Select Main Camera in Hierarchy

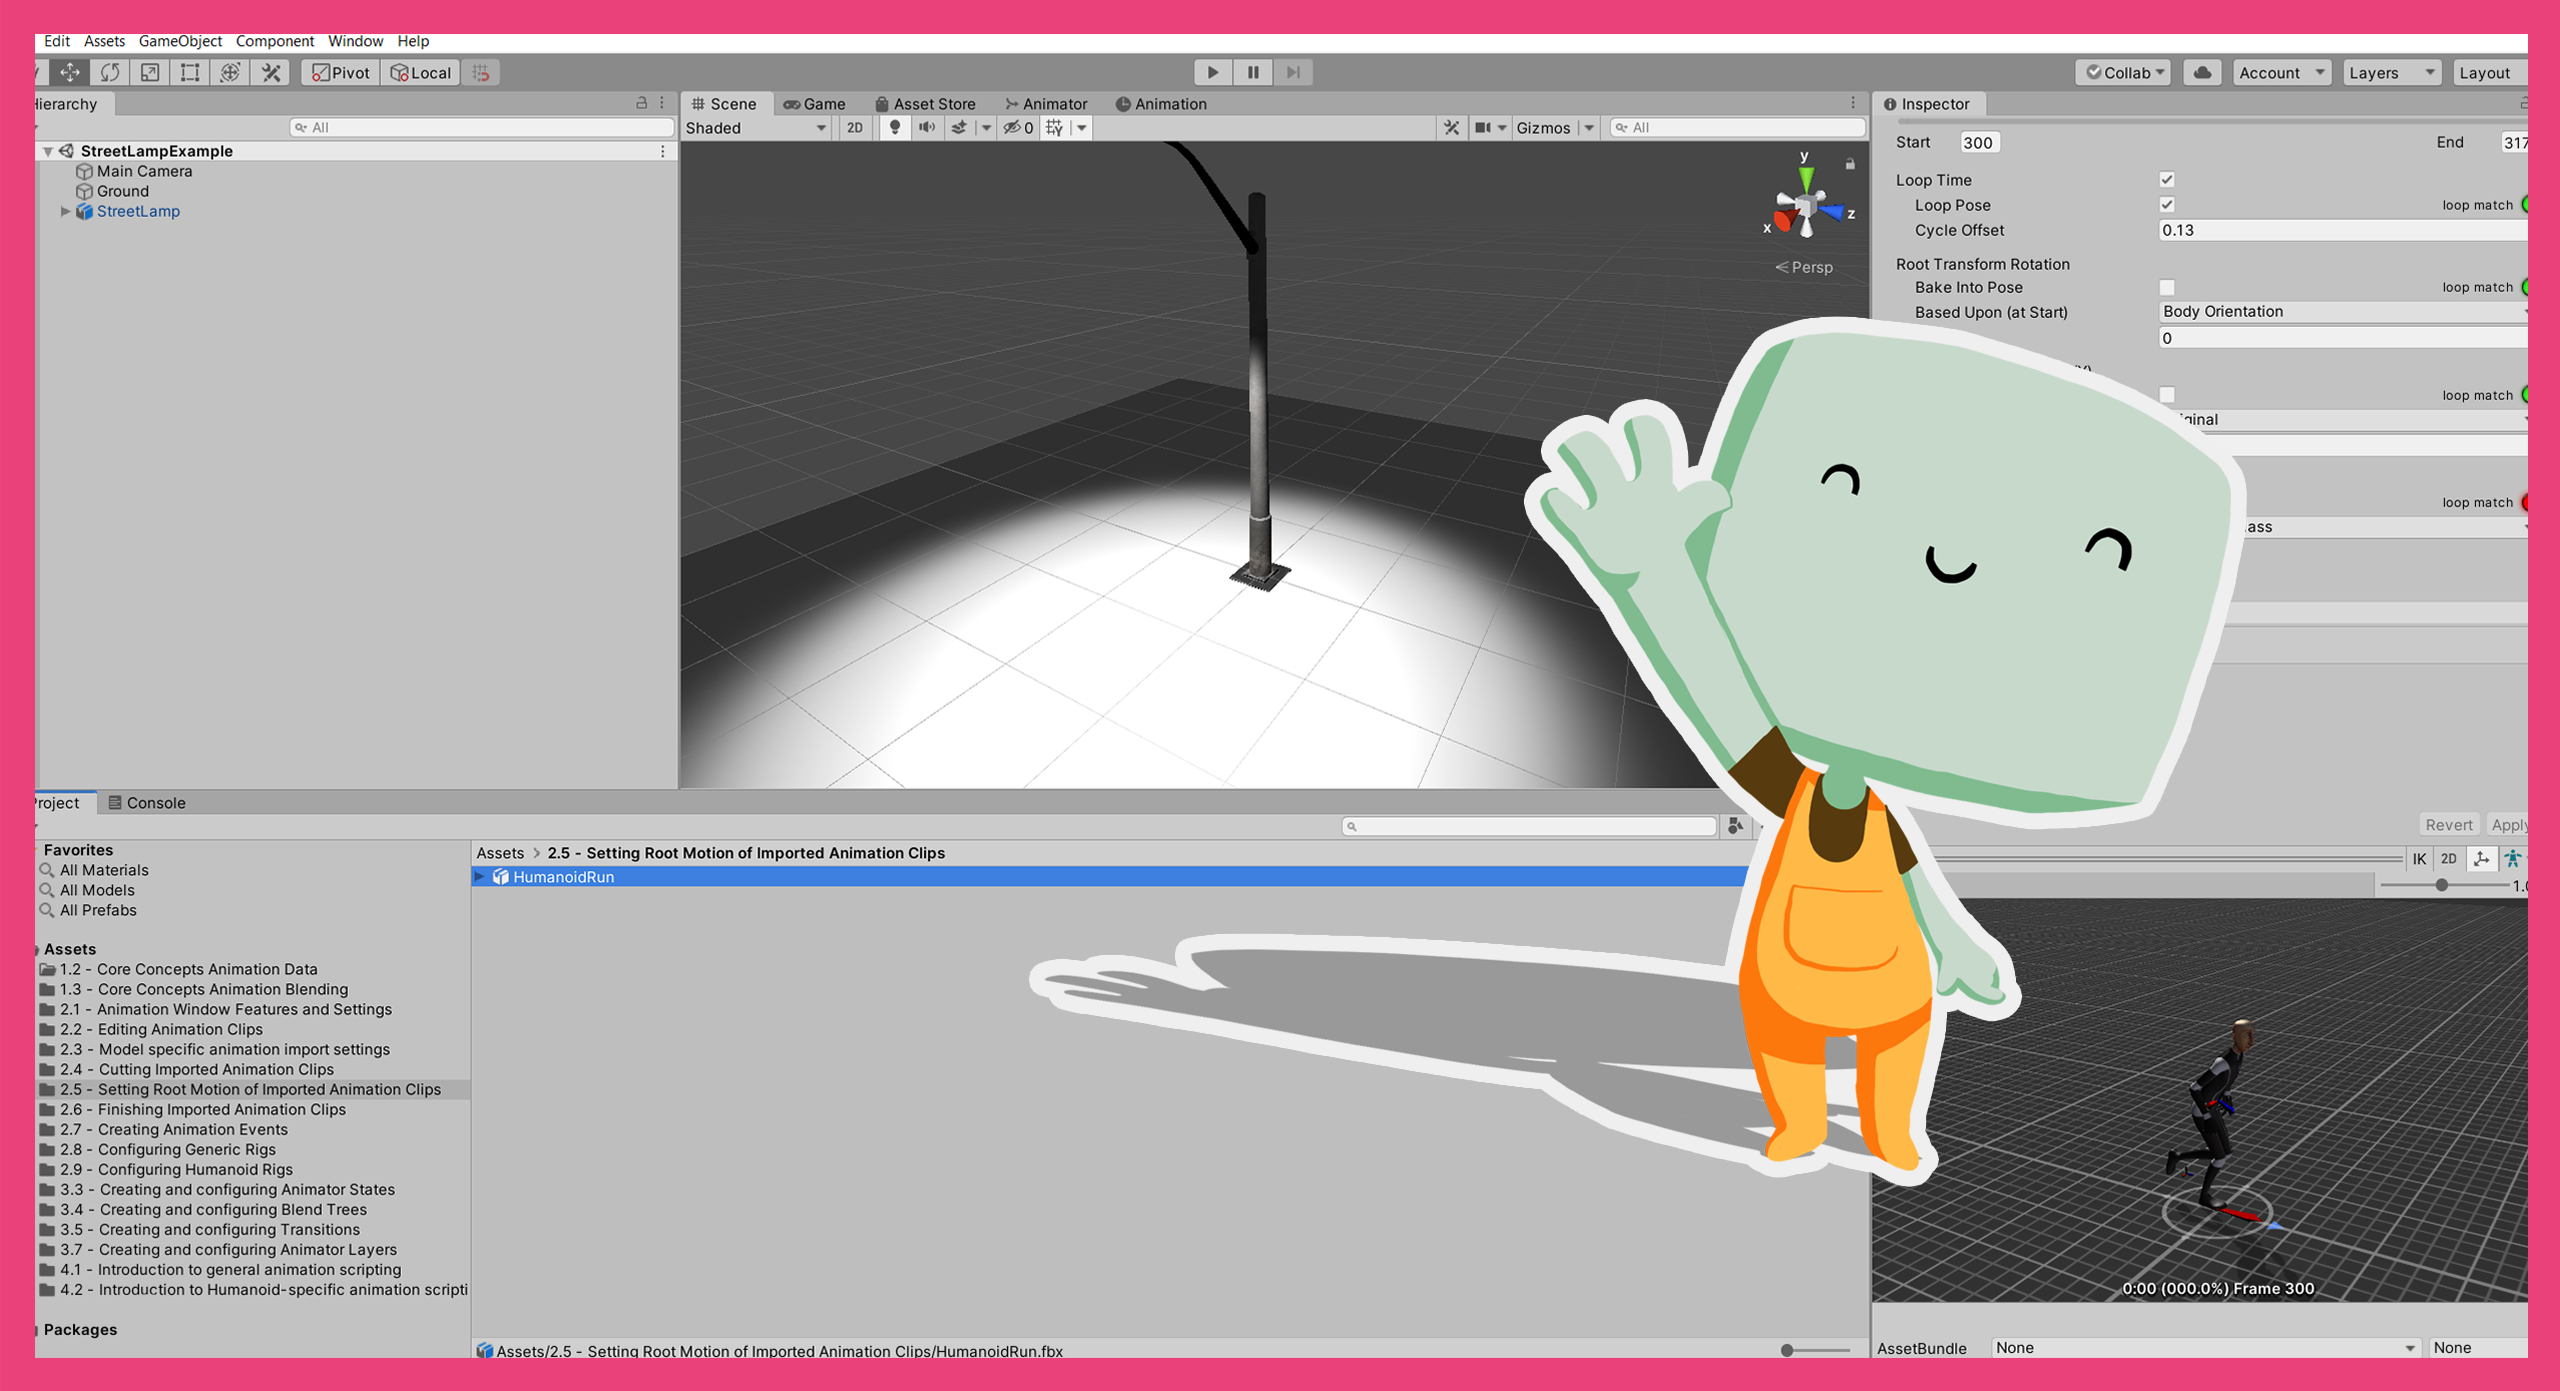click(144, 171)
